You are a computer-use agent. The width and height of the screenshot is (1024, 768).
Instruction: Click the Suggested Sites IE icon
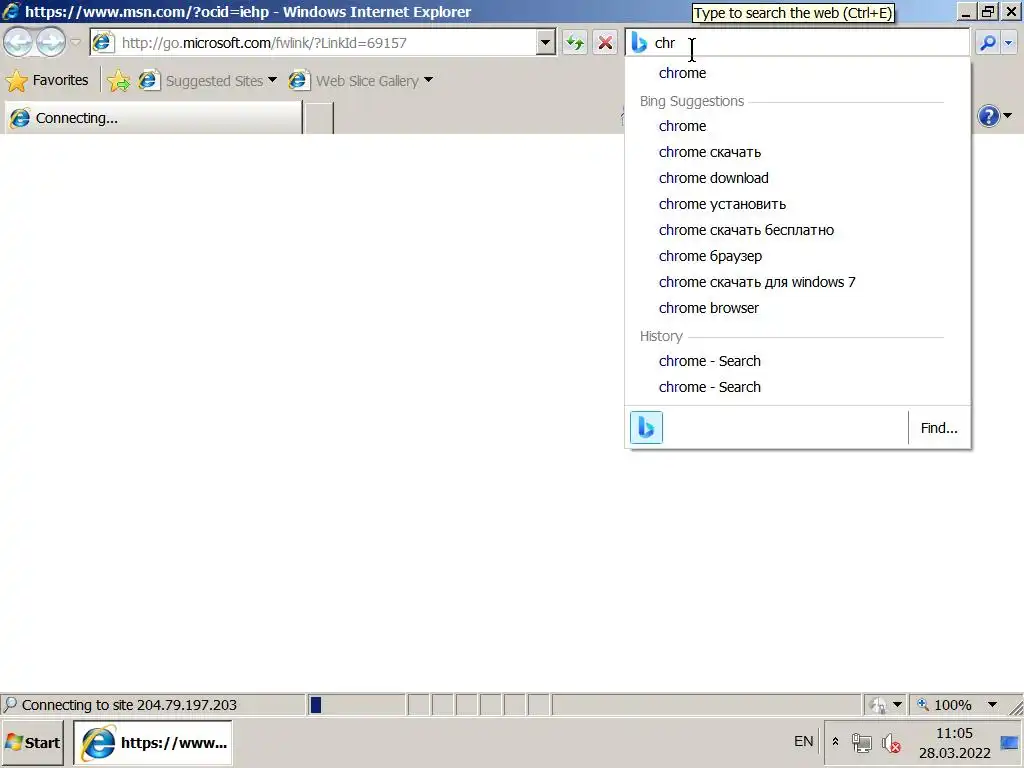point(148,80)
